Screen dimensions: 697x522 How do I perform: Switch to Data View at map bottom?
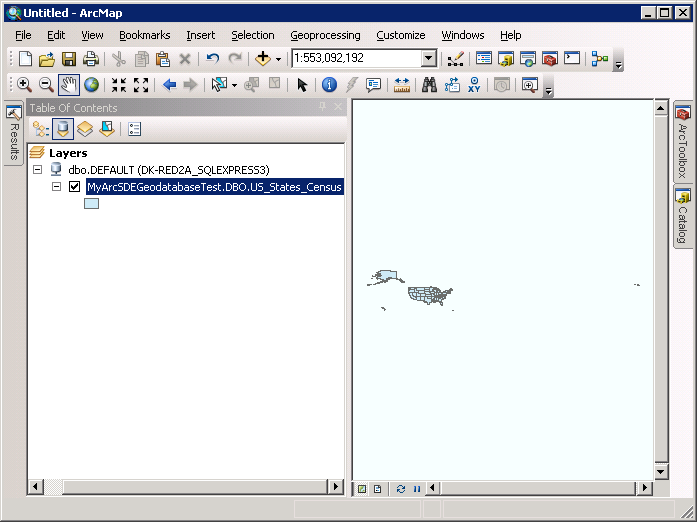point(362,489)
